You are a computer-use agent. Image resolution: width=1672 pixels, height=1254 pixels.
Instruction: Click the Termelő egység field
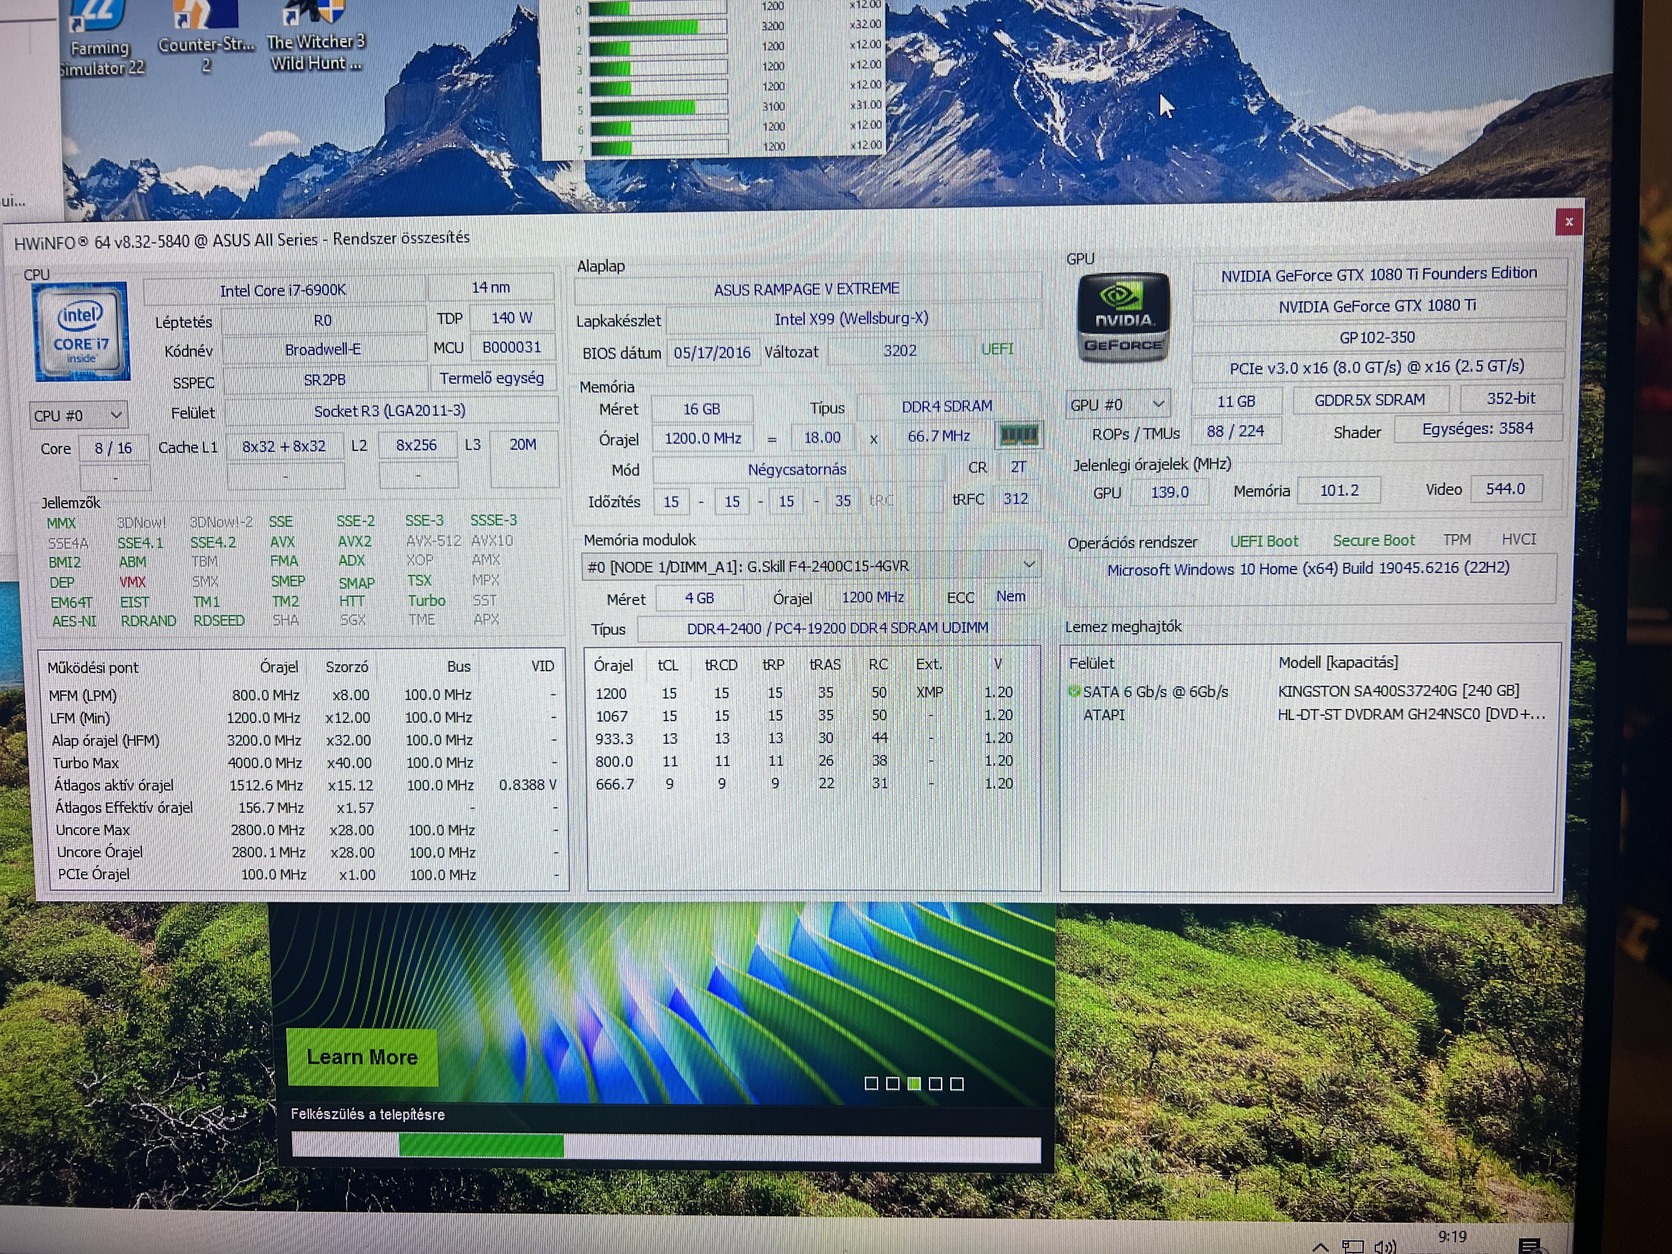tap(492, 378)
